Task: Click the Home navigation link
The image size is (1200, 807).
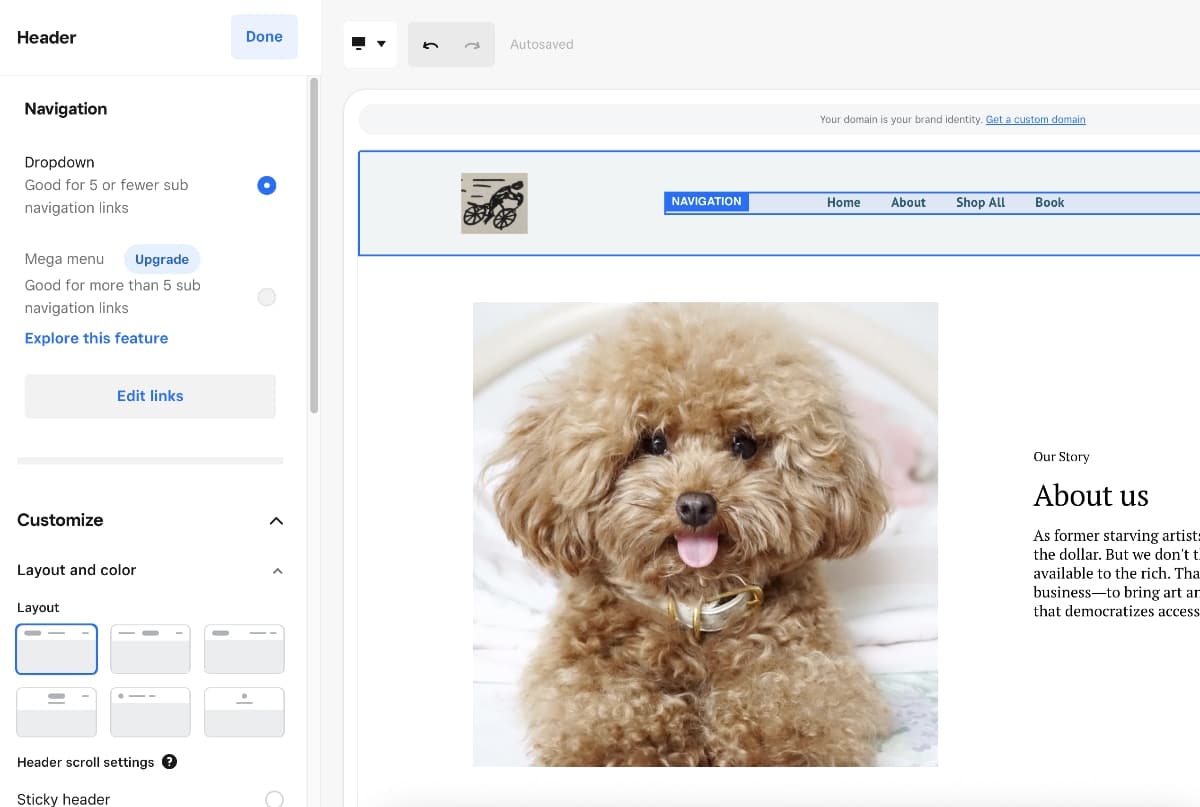Action: tap(844, 202)
